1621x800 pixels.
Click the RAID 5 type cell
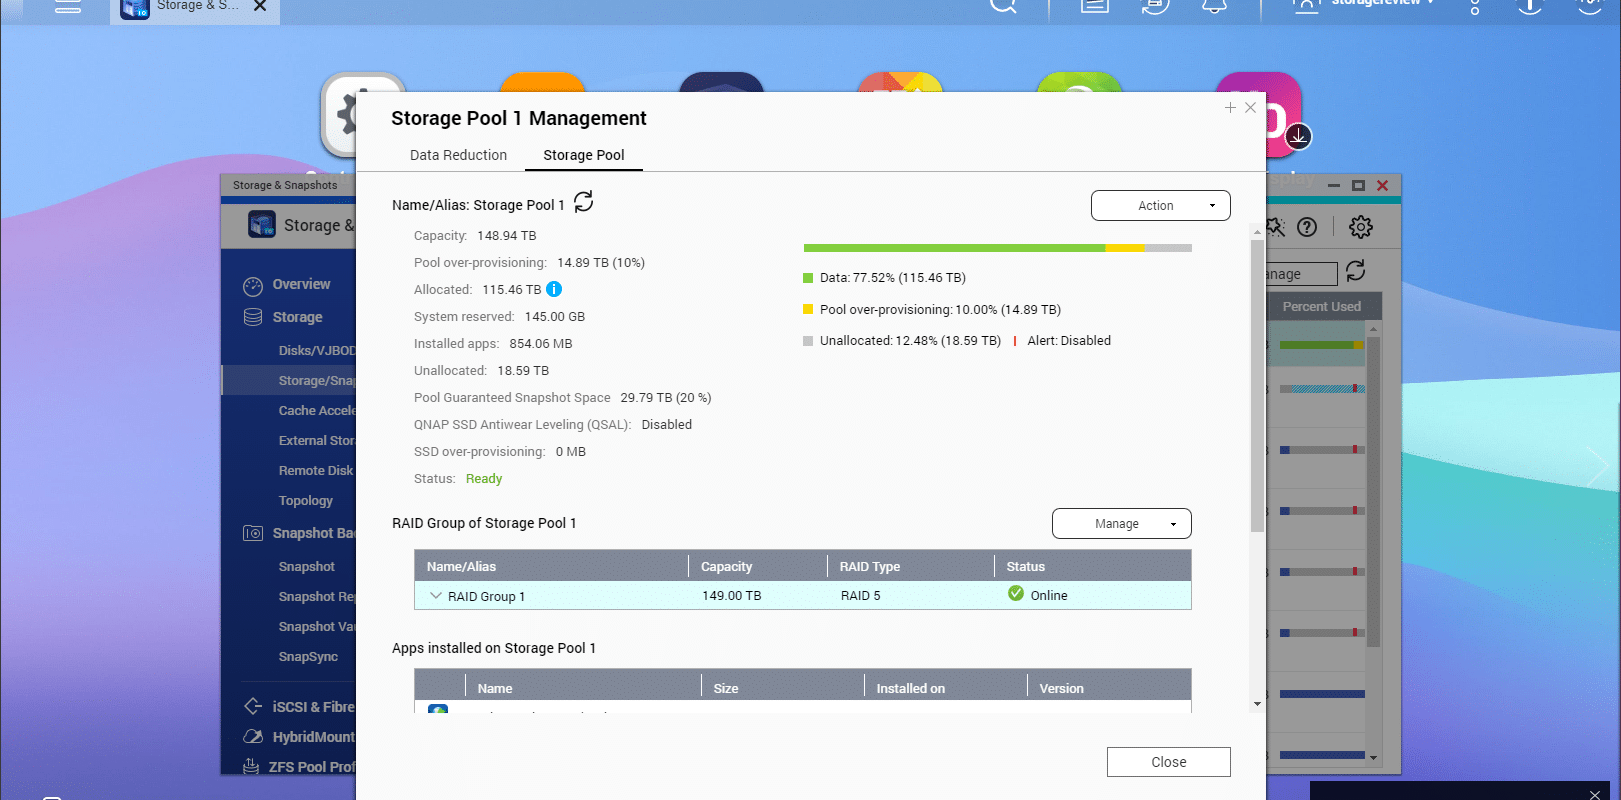pyautogui.click(x=860, y=596)
